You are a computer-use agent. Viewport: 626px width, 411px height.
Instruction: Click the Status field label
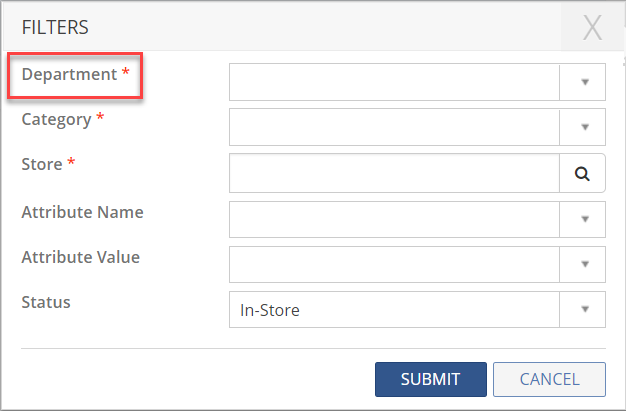point(46,302)
